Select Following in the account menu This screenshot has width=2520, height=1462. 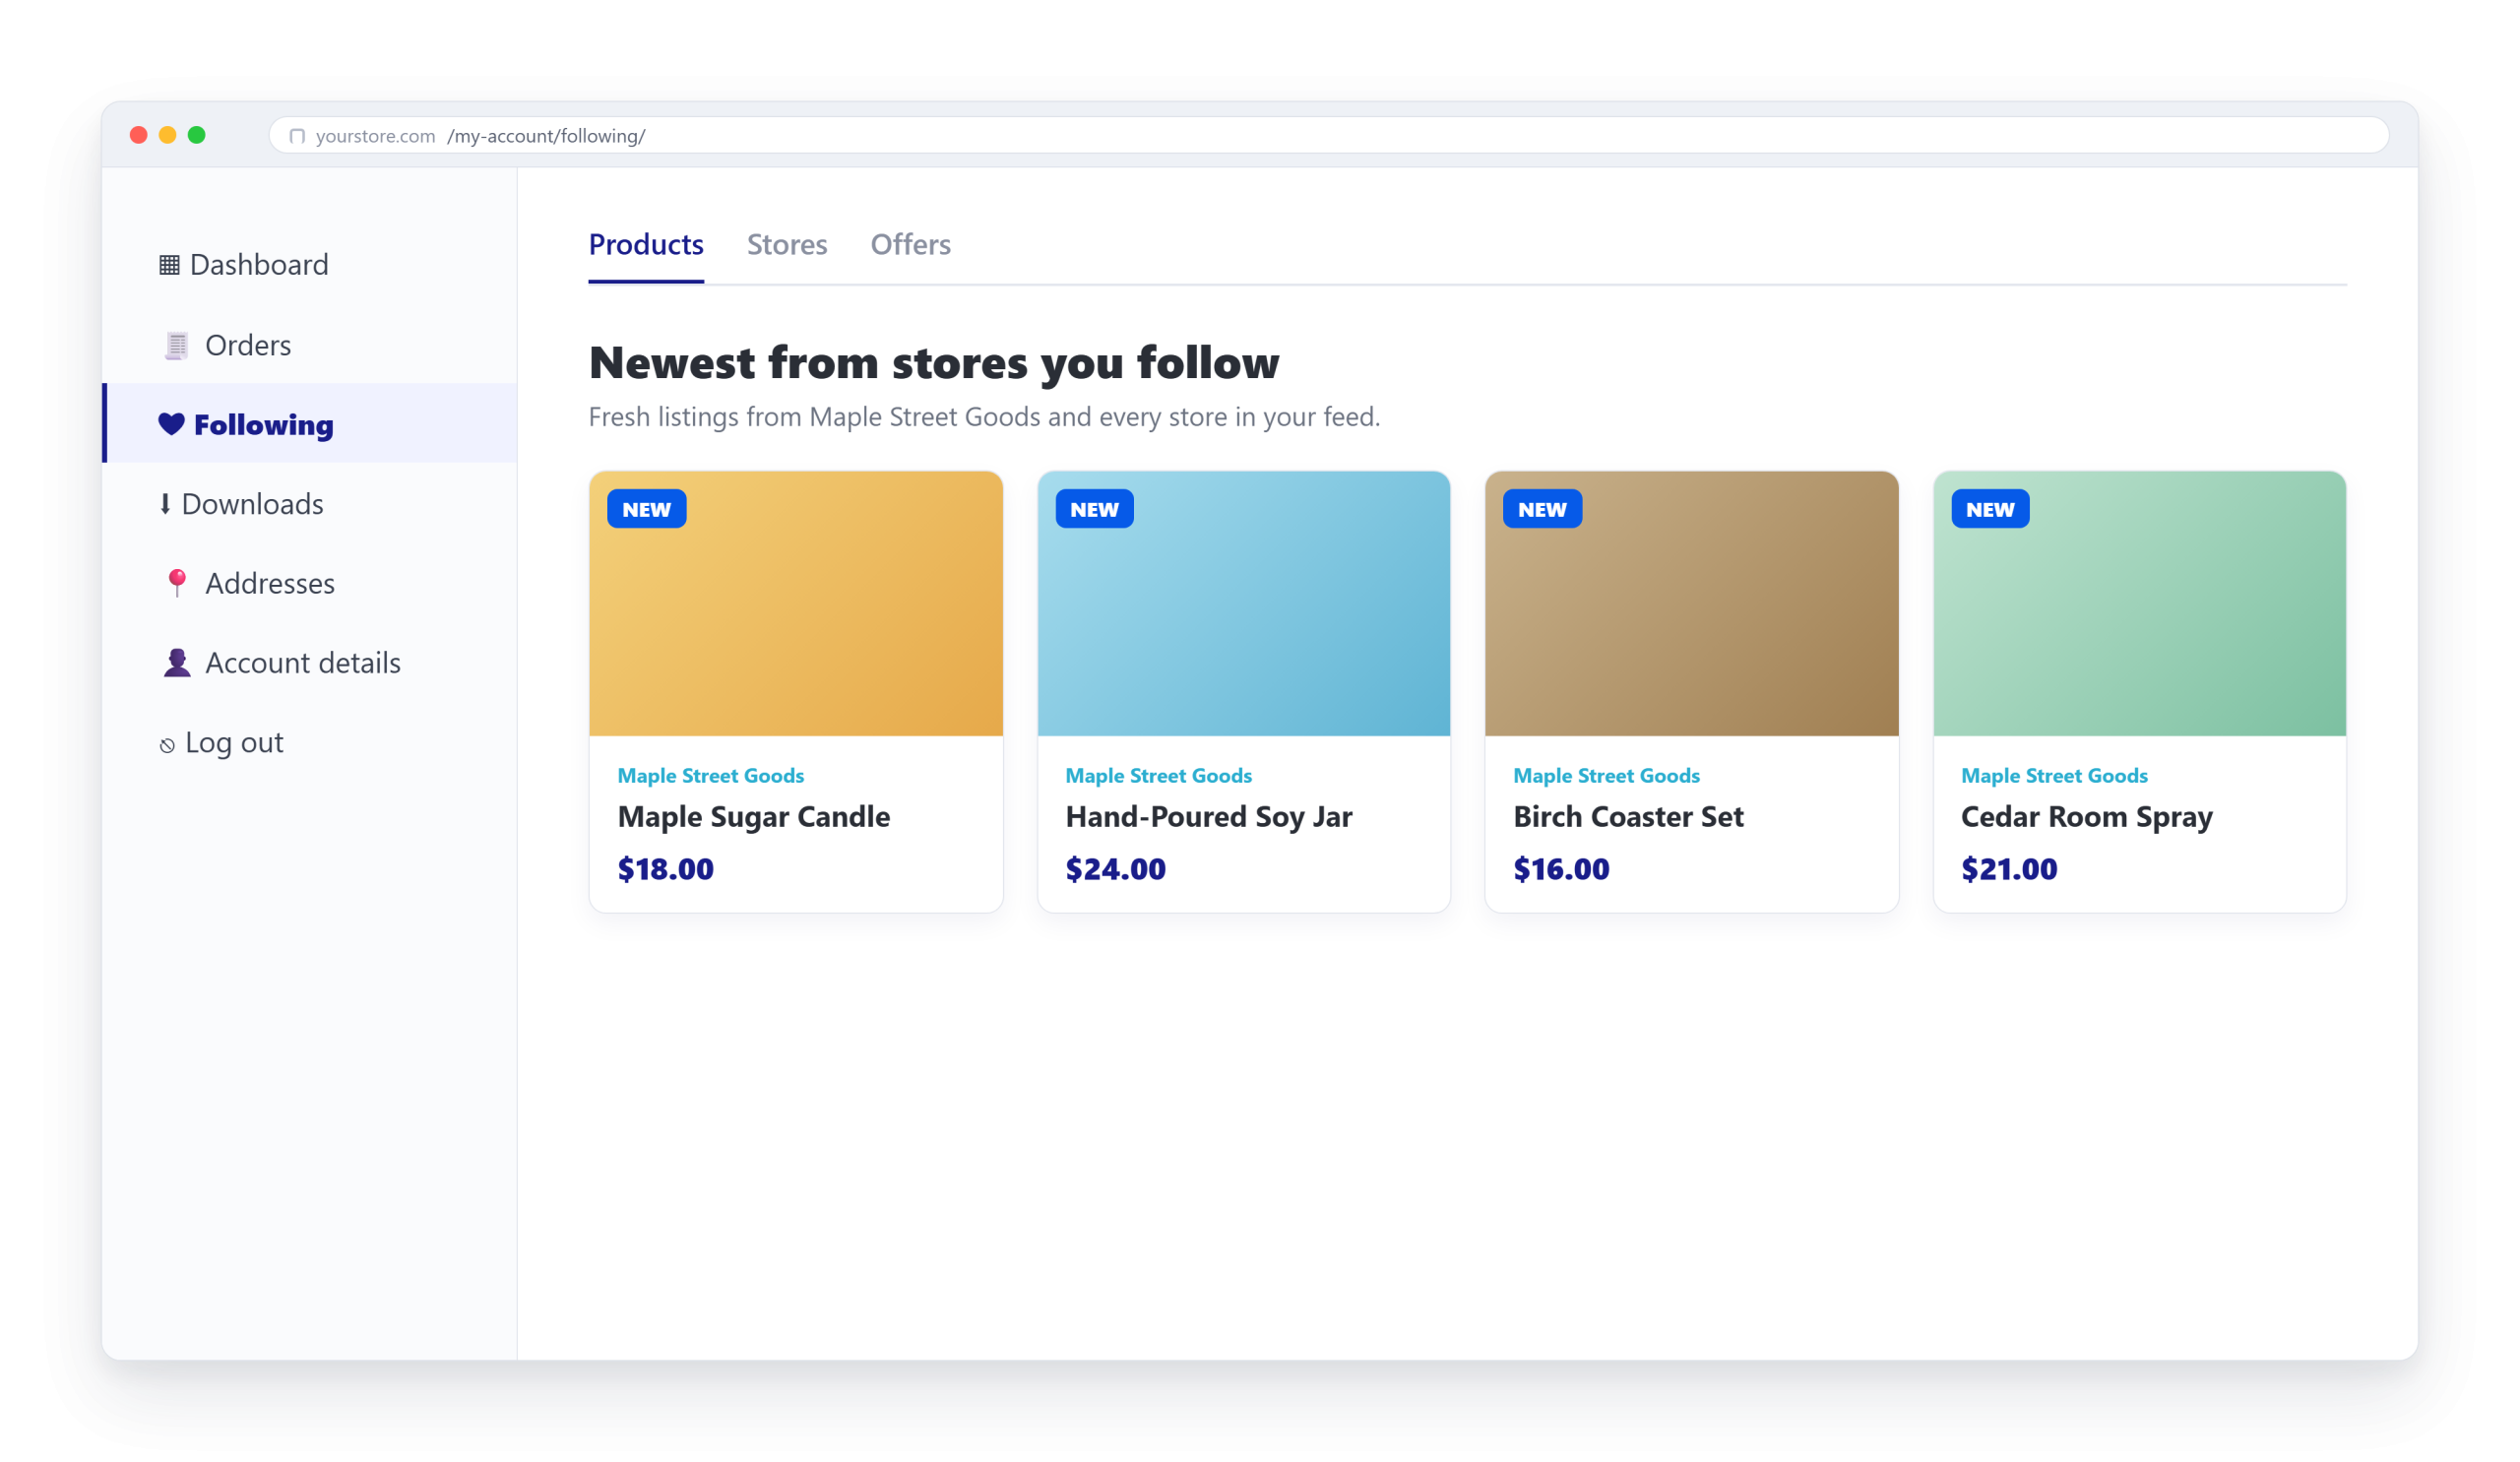(x=310, y=424)
